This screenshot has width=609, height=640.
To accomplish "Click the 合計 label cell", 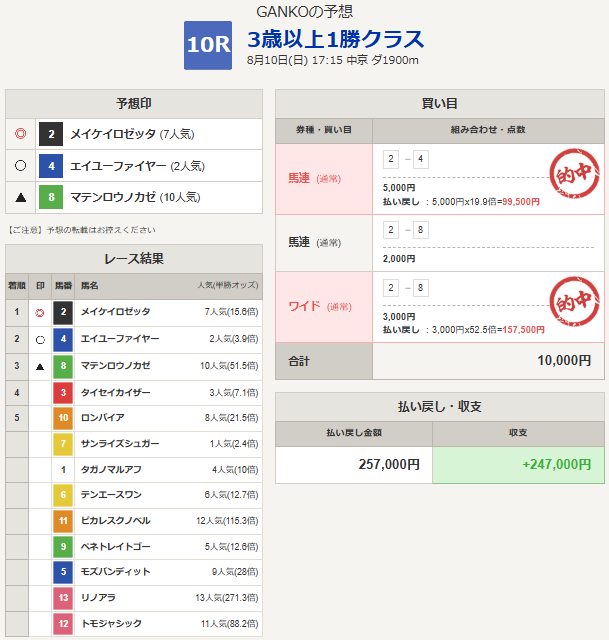I will (x=324, y=361).
